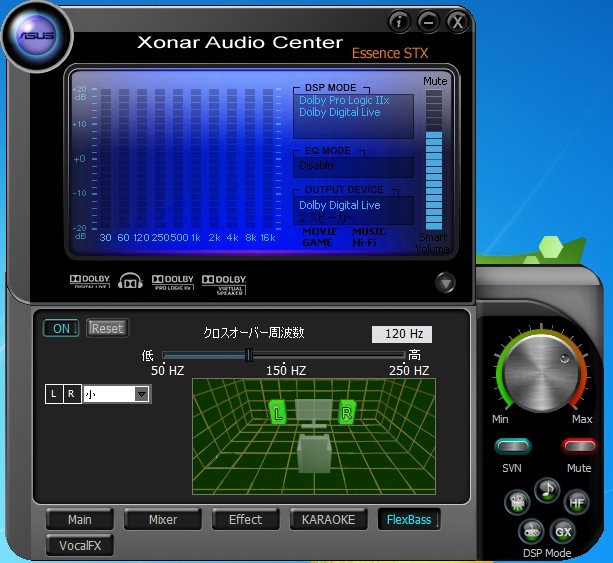The width and height of the screenshot is (613, 563).
Task: Toggle FlexBass ON button
Action: pyautogui.click(x=61, y=328)
